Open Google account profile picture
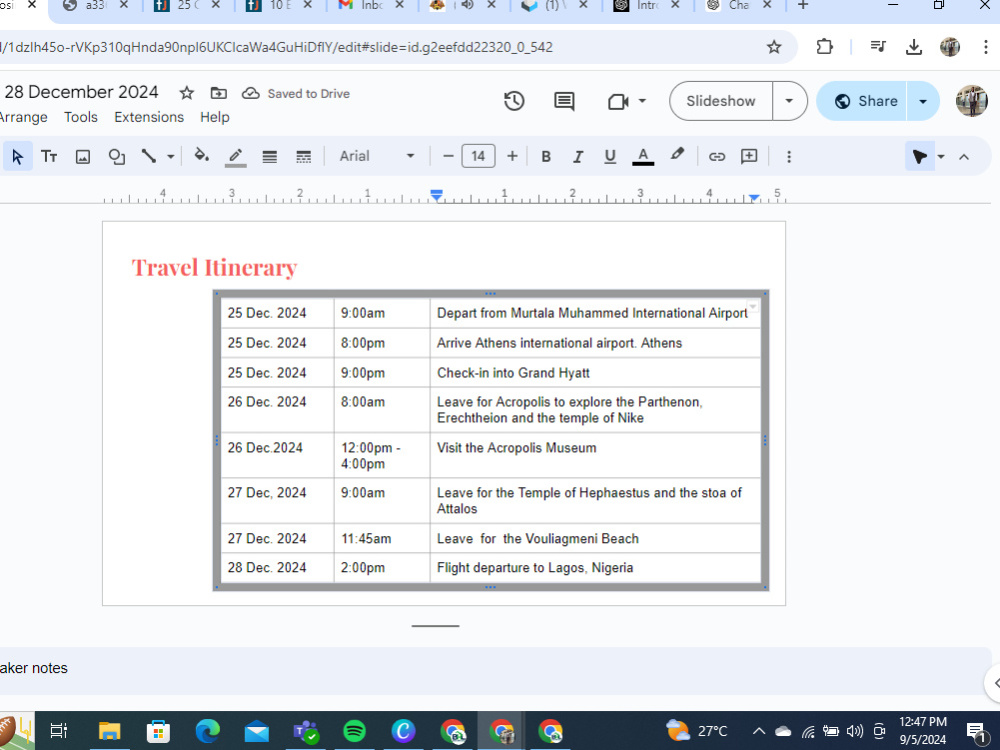Screen dimensions: 1000x750 tap(971, 101)
